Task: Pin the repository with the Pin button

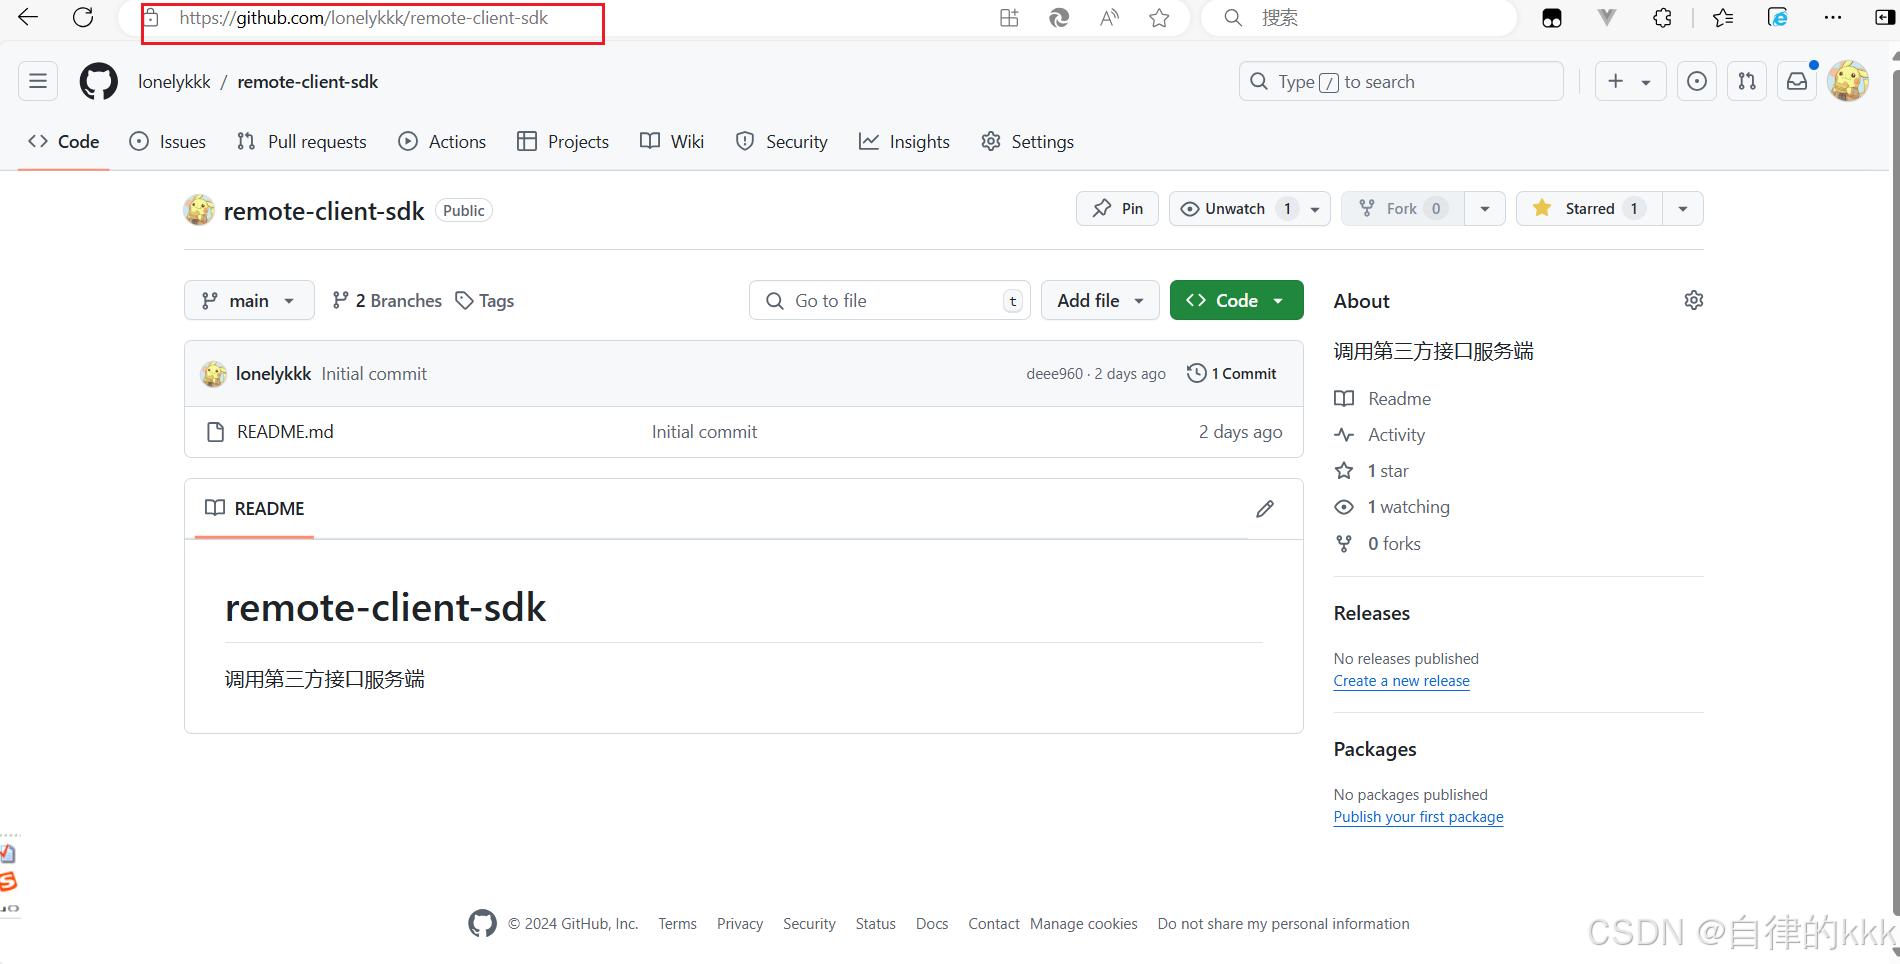Action: click(1117, 208)
